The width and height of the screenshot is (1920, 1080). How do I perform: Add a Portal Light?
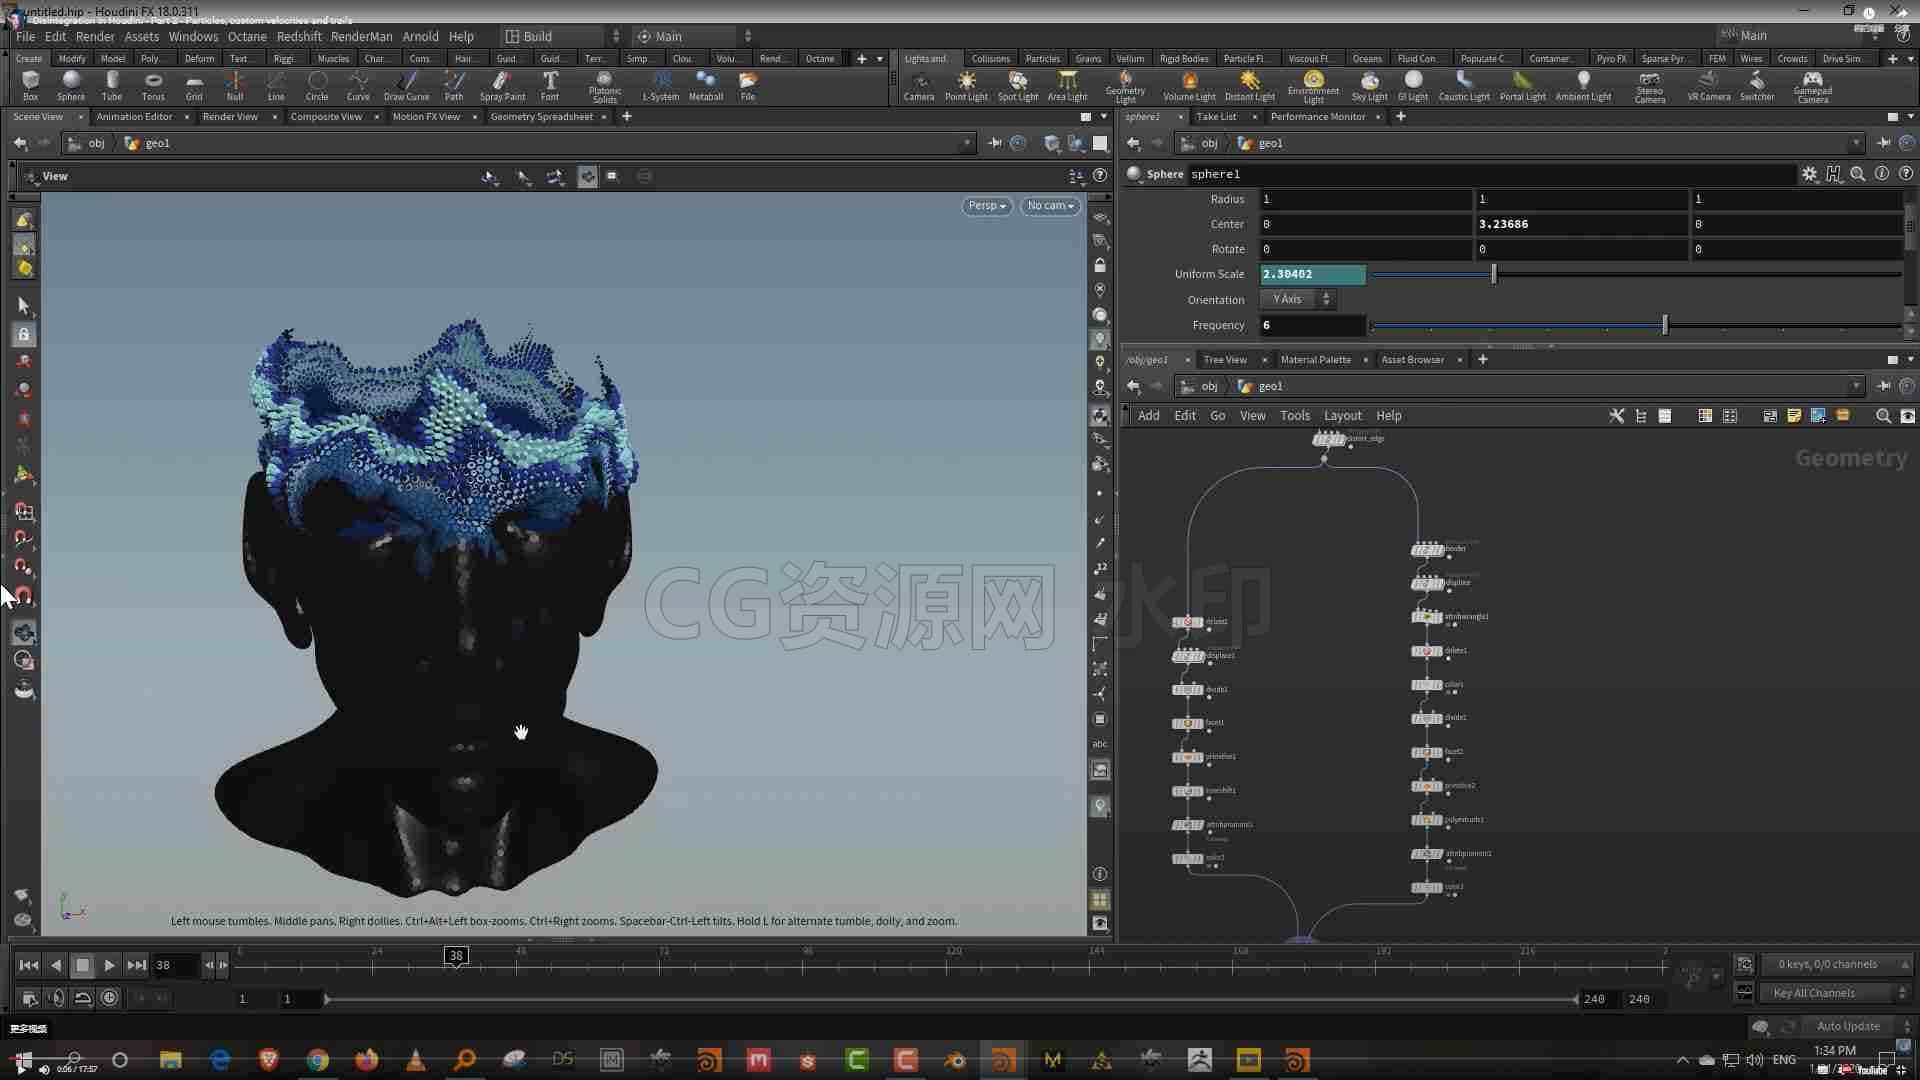coord(1522,85)
